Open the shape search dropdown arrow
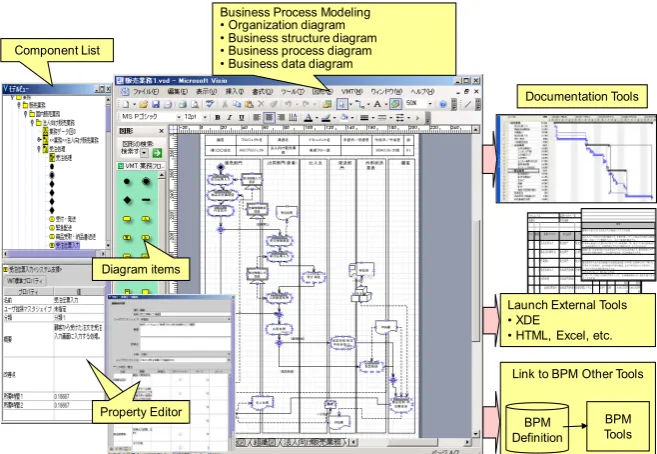 [x=144, y=153]
